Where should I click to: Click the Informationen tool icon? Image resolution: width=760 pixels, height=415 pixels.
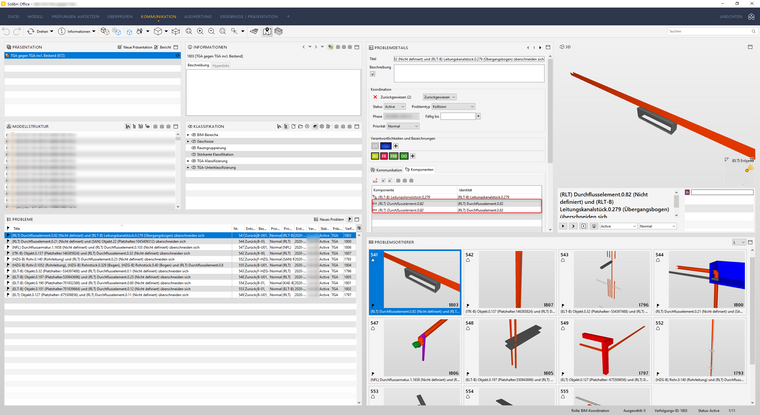62,32
